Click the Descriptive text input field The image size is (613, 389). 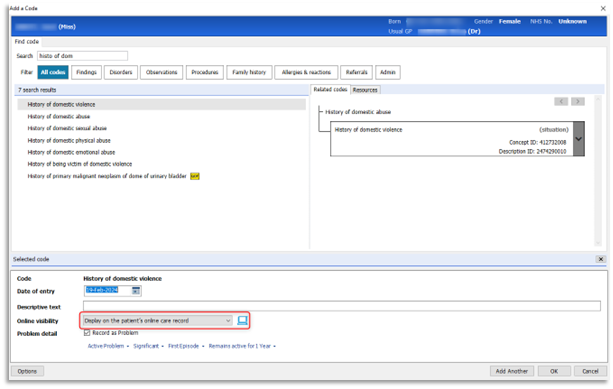(342, 306)
